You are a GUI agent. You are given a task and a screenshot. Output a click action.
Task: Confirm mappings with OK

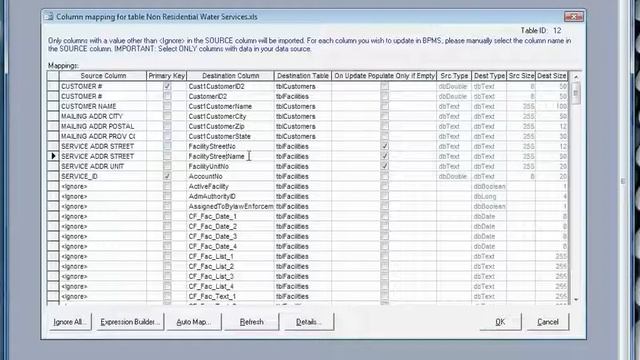pos(500,322)
